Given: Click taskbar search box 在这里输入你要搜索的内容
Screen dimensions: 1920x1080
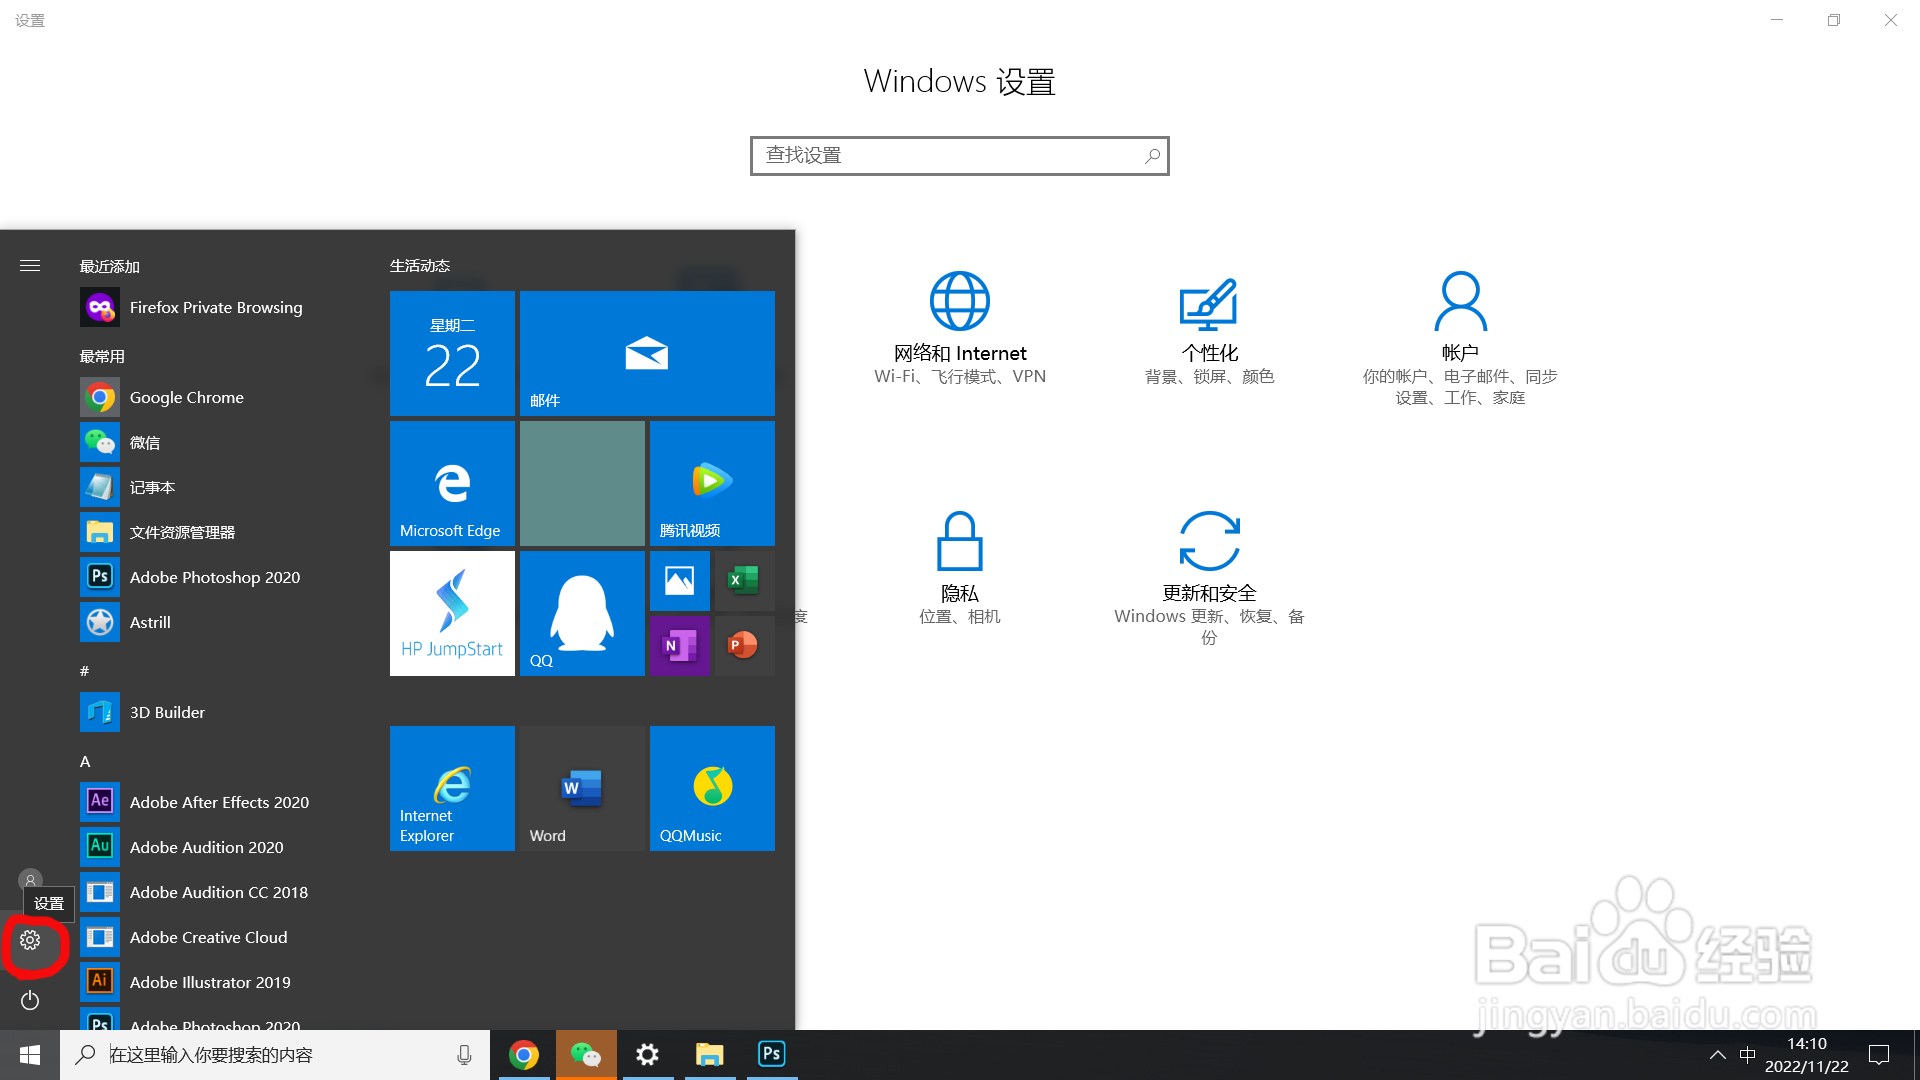Looking at the screenshot, I should [275, 1055].
